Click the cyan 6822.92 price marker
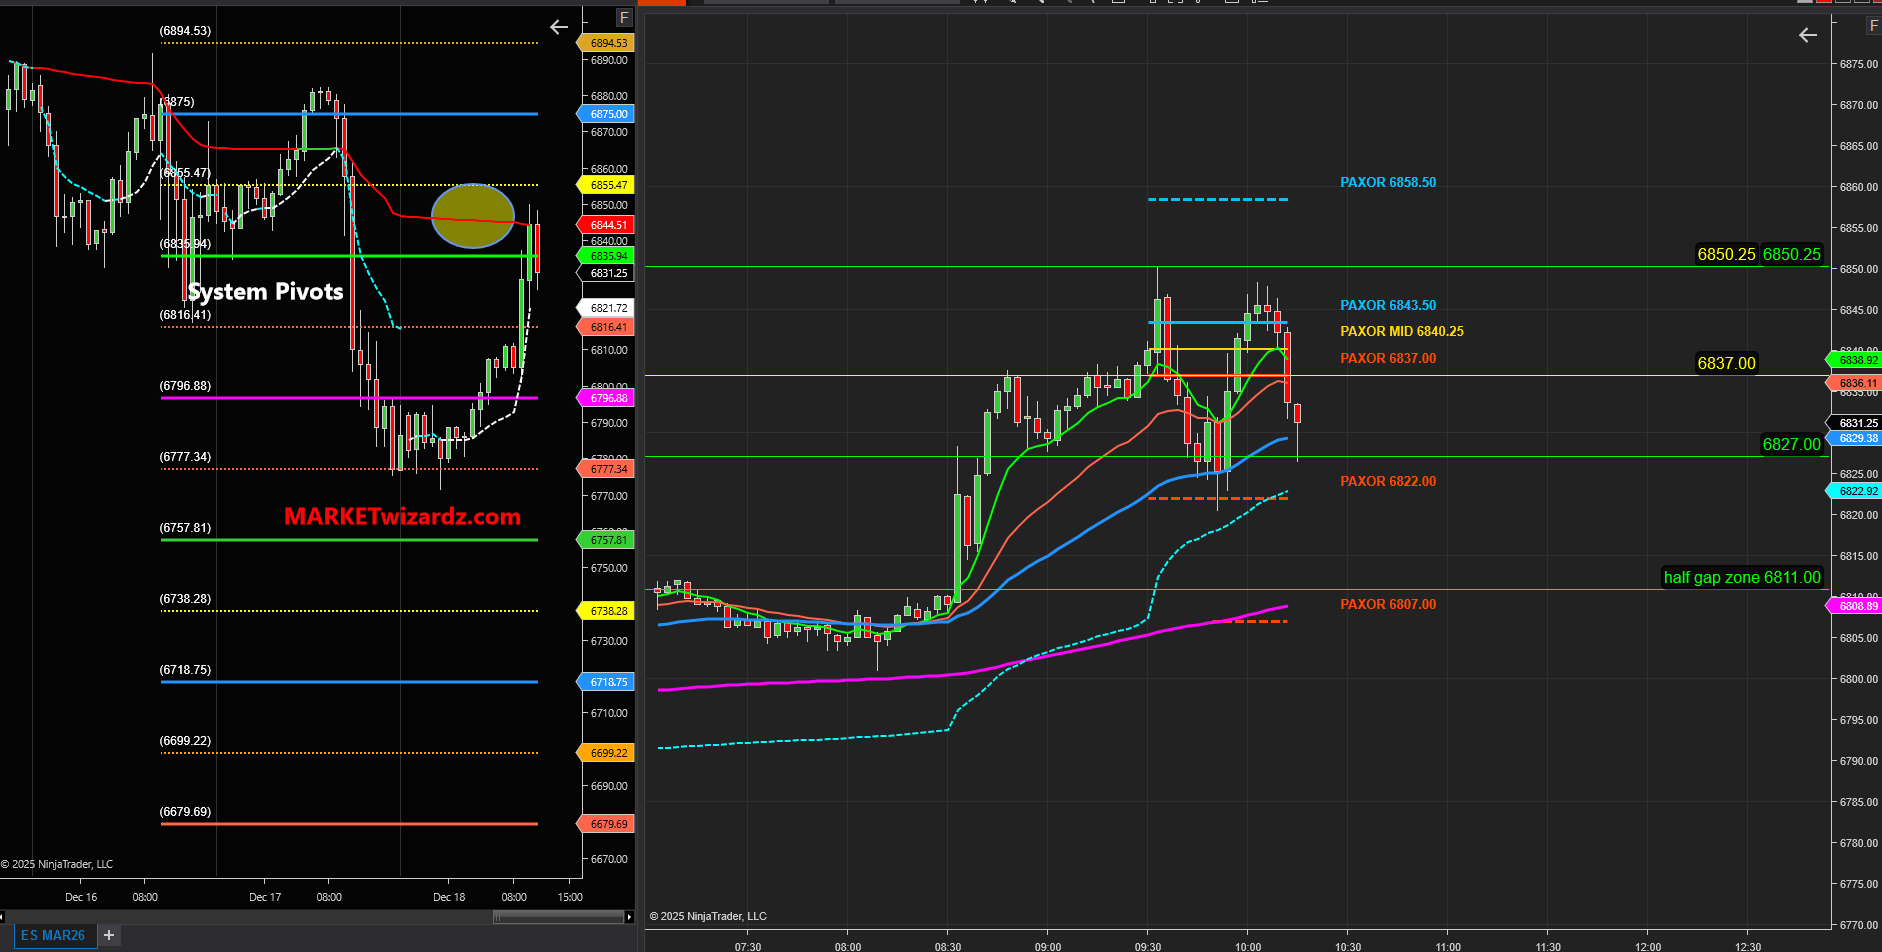 [x=1857, y=491]
